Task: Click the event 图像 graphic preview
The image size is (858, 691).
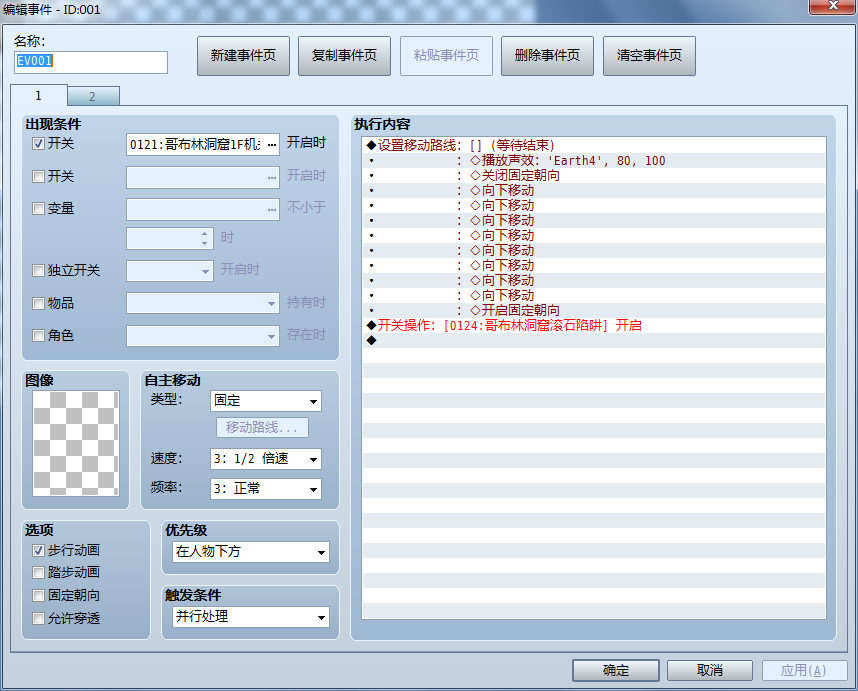Action: click(x=76, y=443)
